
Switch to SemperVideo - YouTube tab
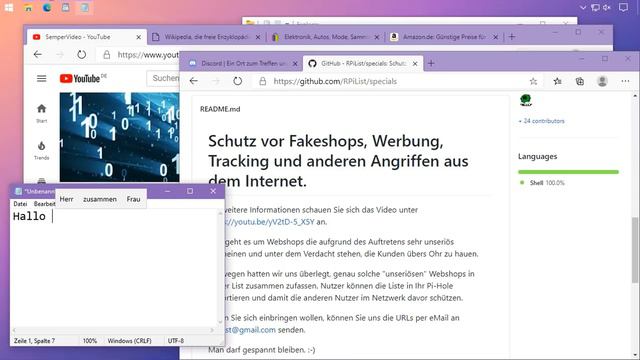(87, 37)
